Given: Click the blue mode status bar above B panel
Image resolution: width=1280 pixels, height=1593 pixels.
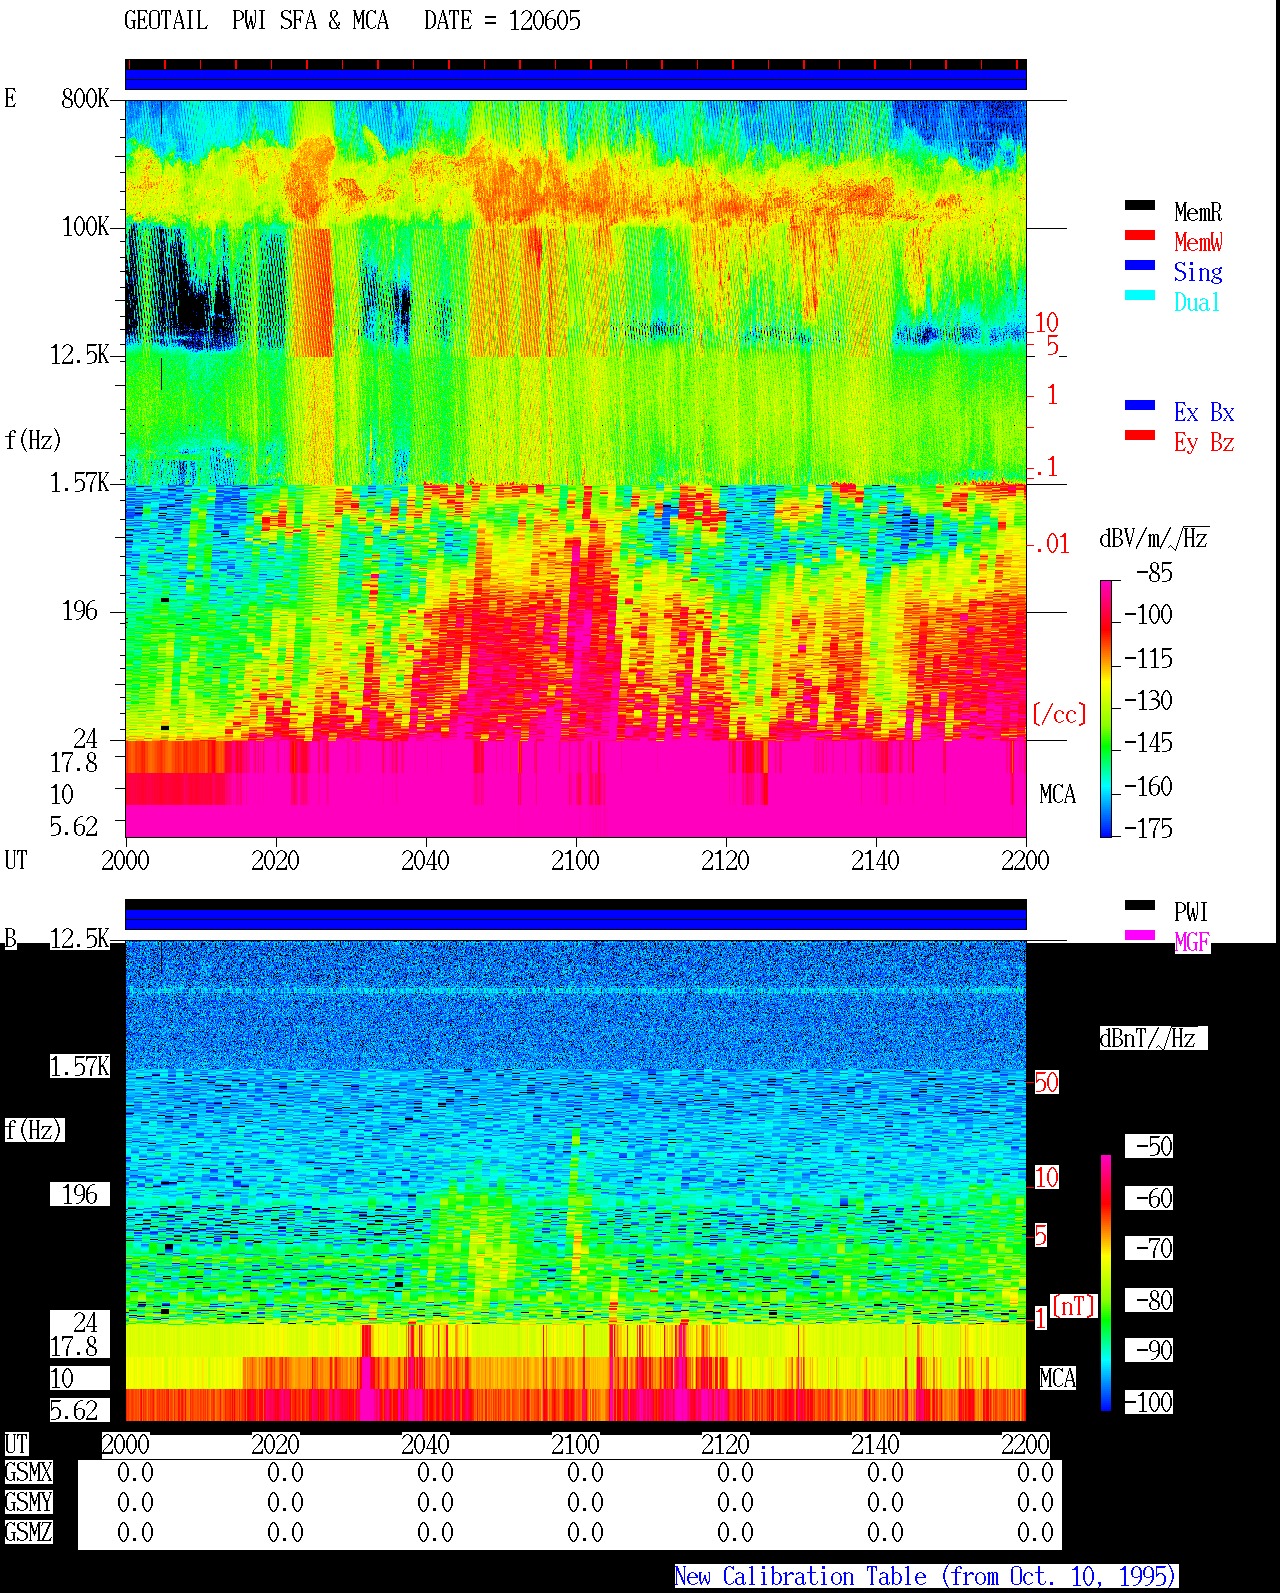Looking at the screenshot, I should coord(575,918).
